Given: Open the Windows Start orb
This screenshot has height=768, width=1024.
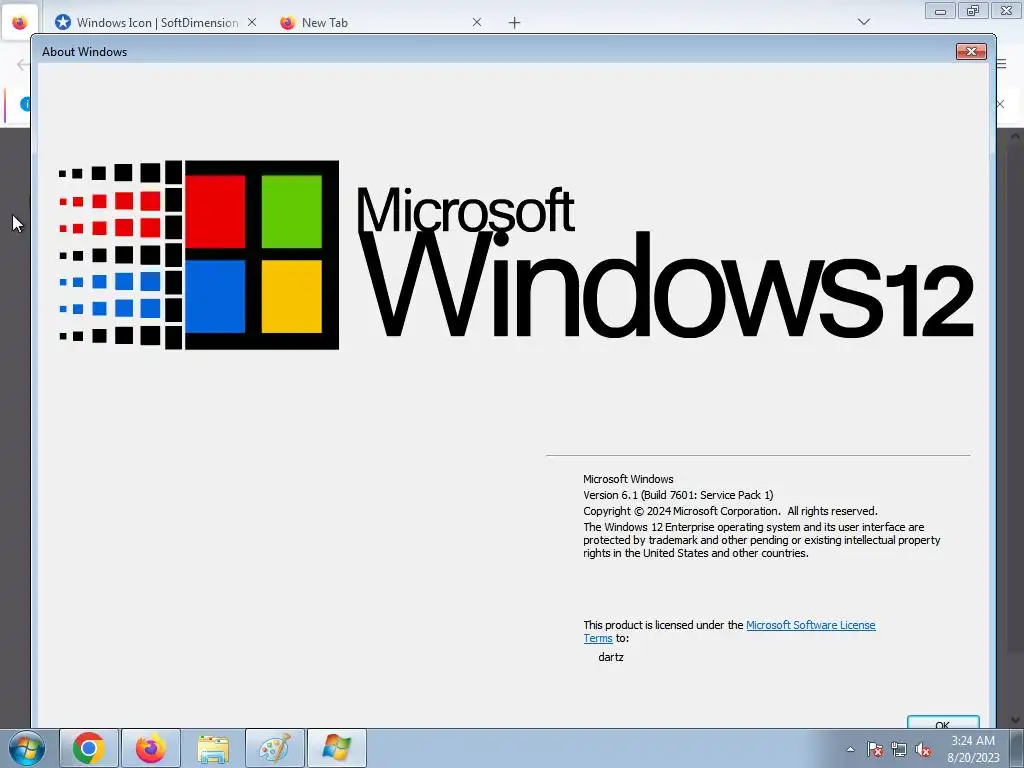Looking at the screenshot, I should coord(27,748).
